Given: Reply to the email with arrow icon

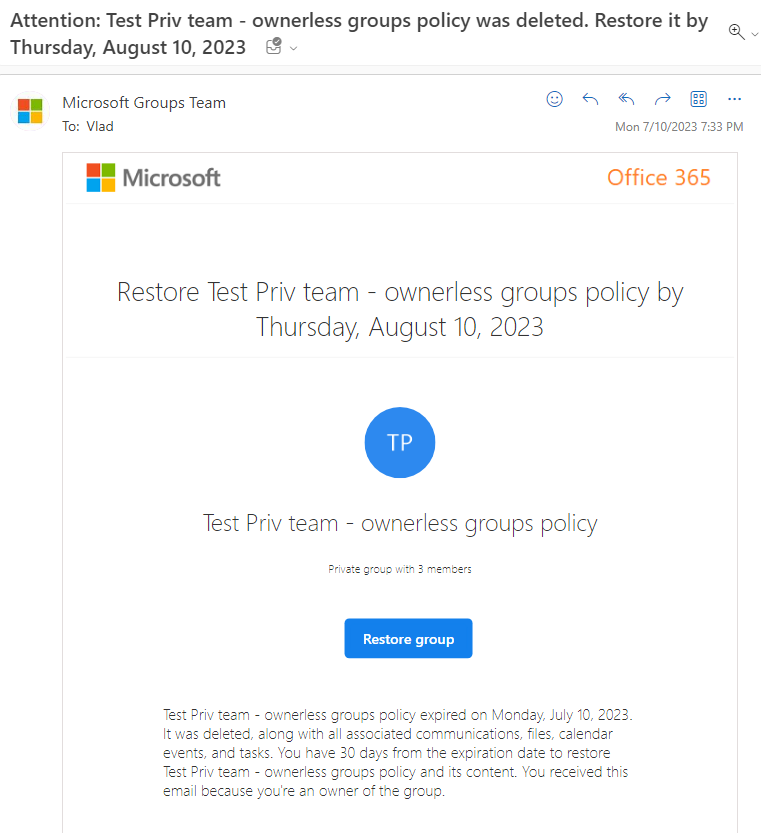Looking at the screenshot, I should coord(590,99).
